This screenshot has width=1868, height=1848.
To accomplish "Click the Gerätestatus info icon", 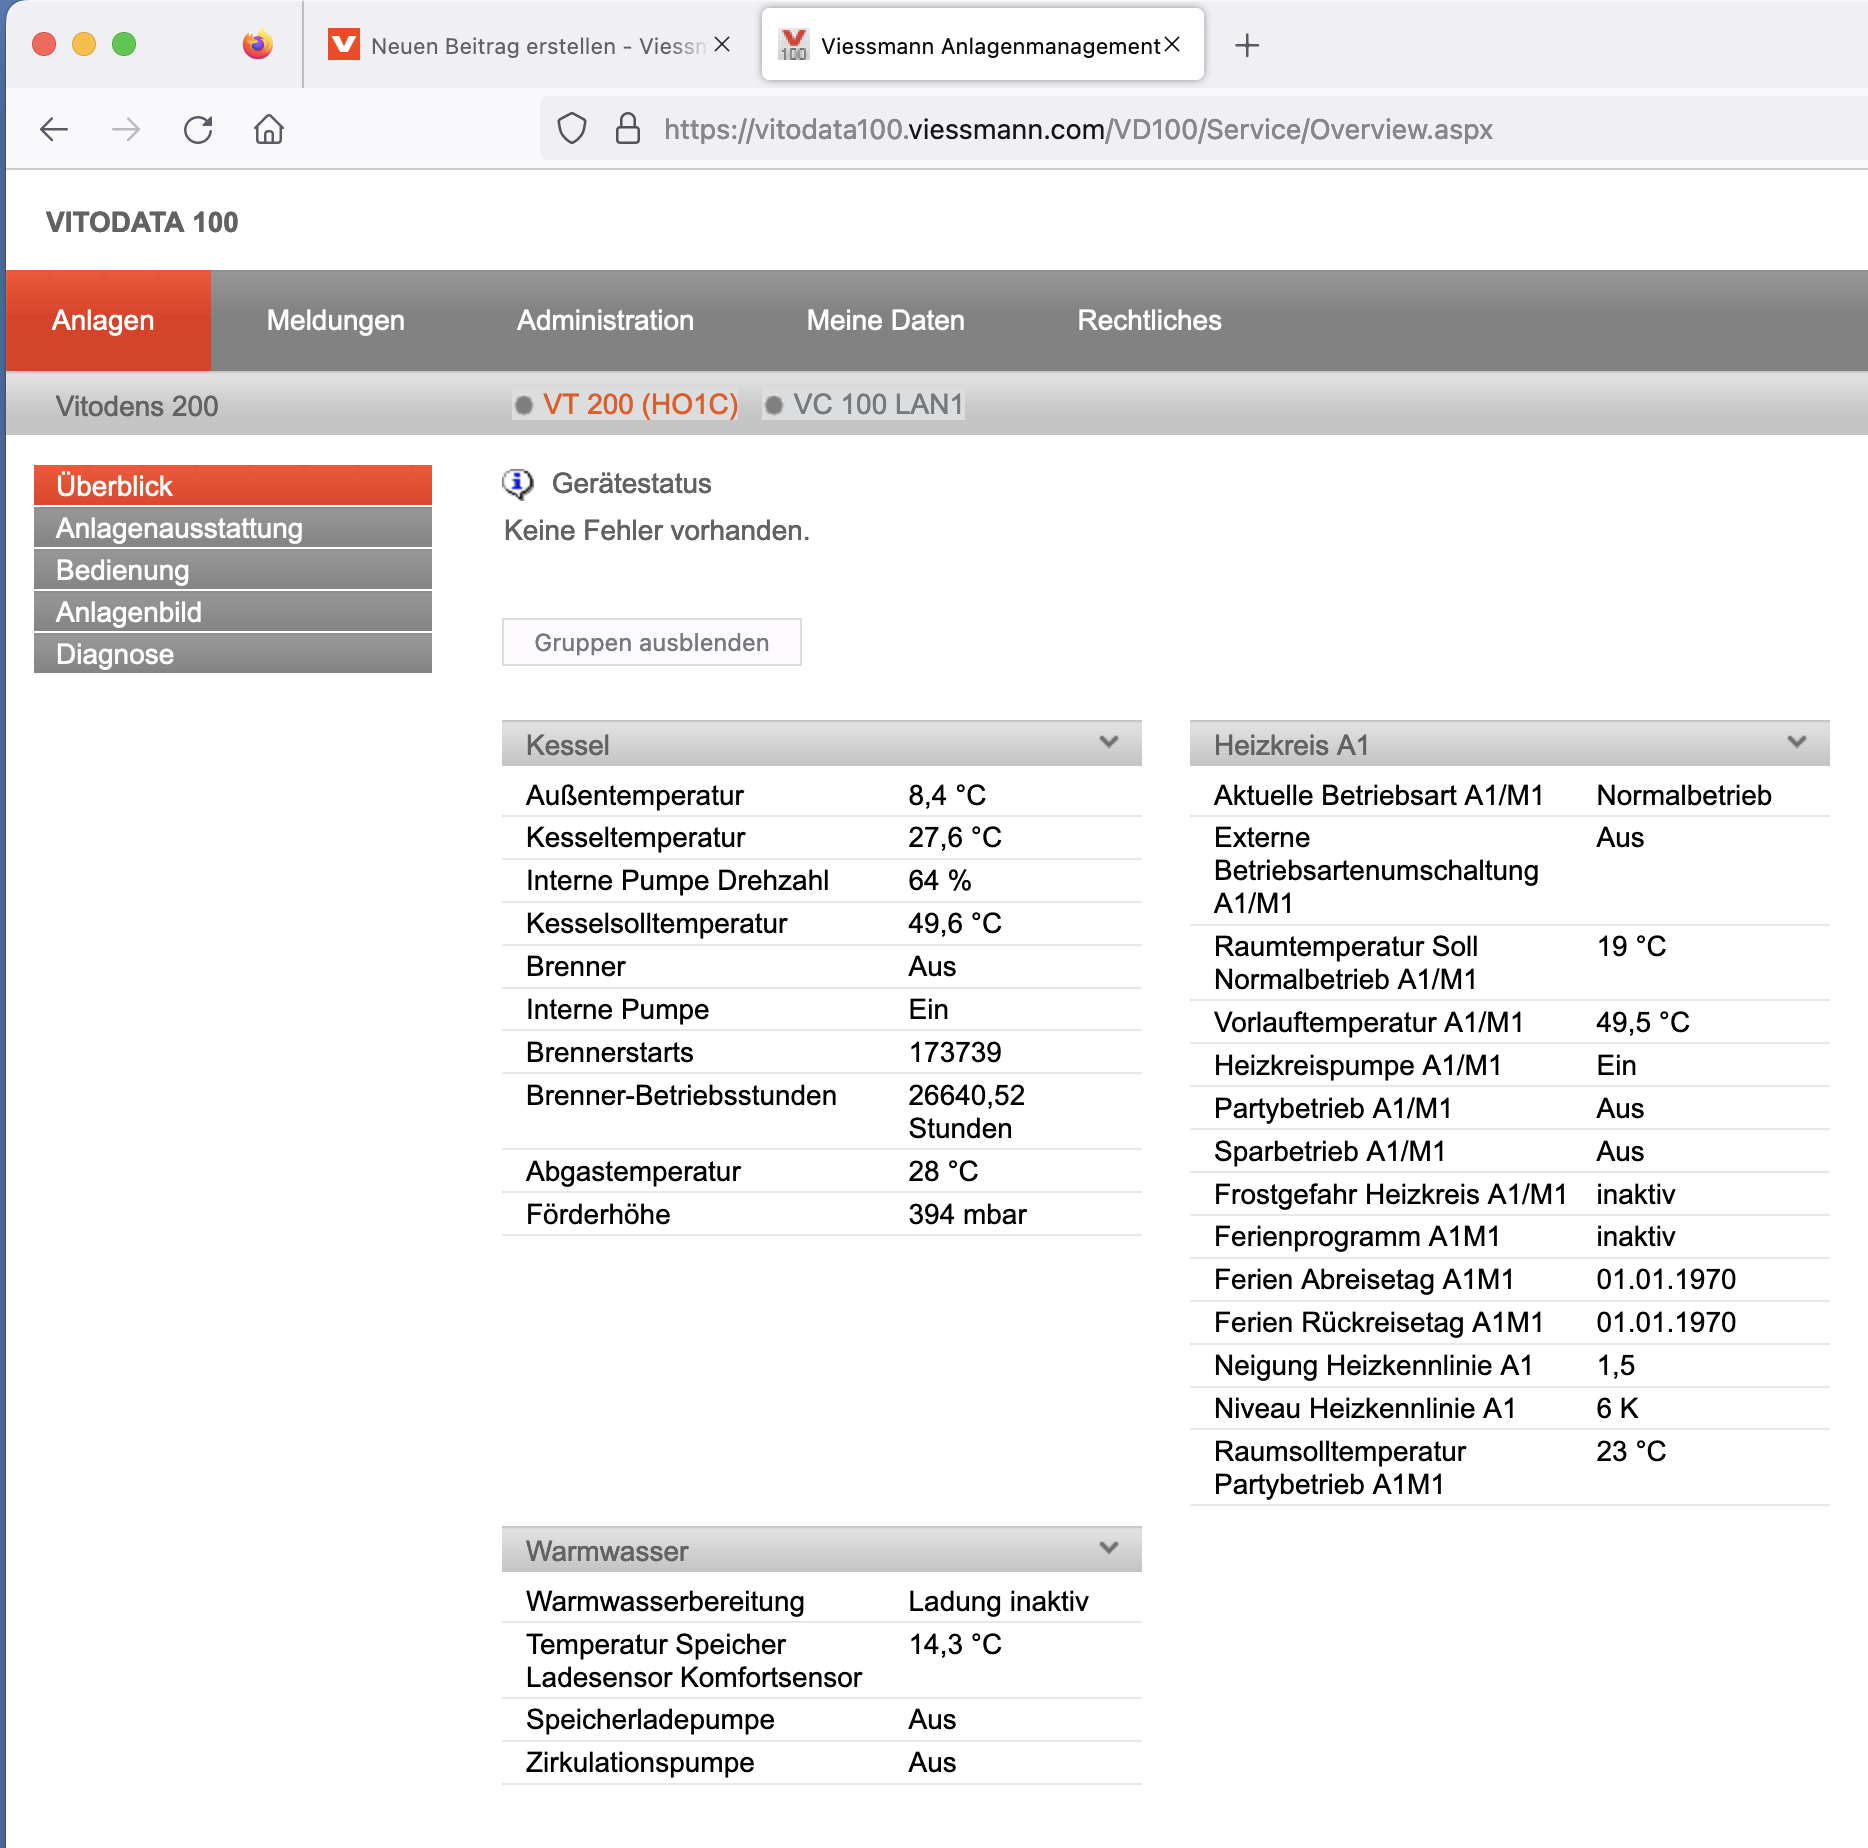I will [518, 484].
